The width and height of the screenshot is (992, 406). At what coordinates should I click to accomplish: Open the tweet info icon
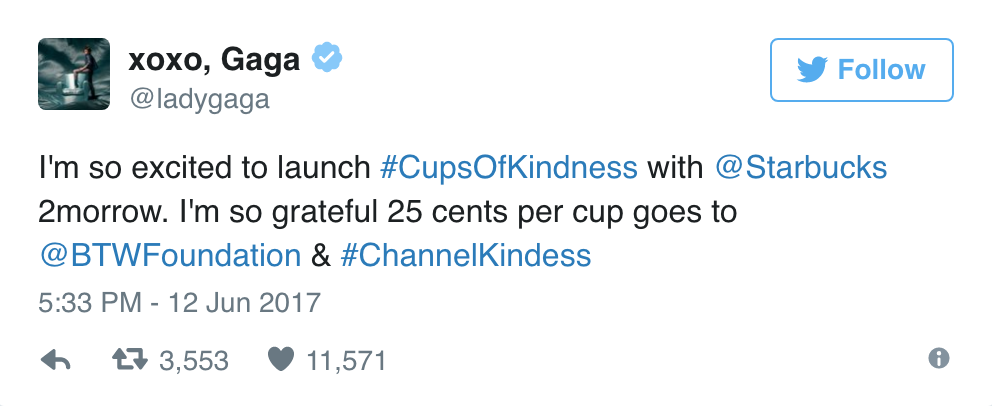[x=938, y=359]
